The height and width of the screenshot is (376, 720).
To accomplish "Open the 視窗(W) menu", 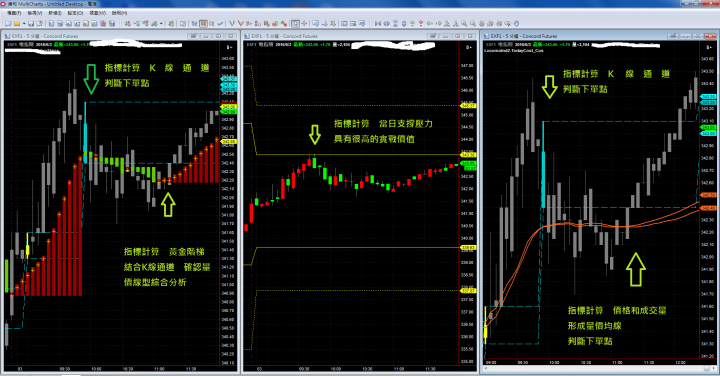I will click(x=97, y=13).
